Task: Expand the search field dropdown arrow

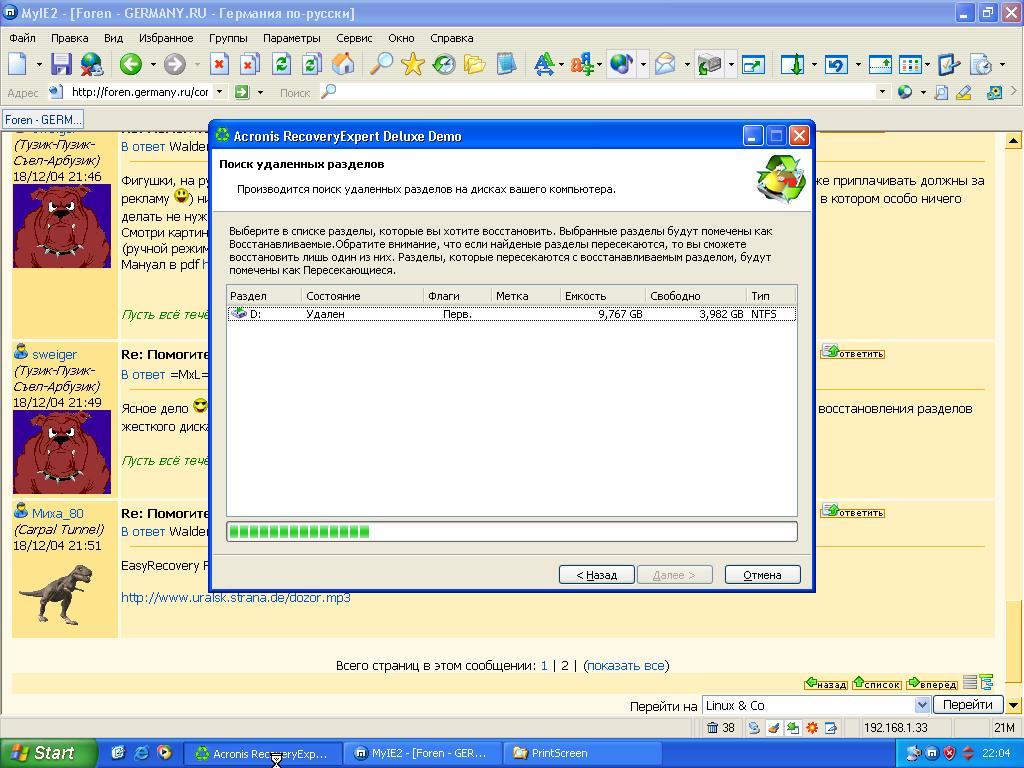Action: 882,92
